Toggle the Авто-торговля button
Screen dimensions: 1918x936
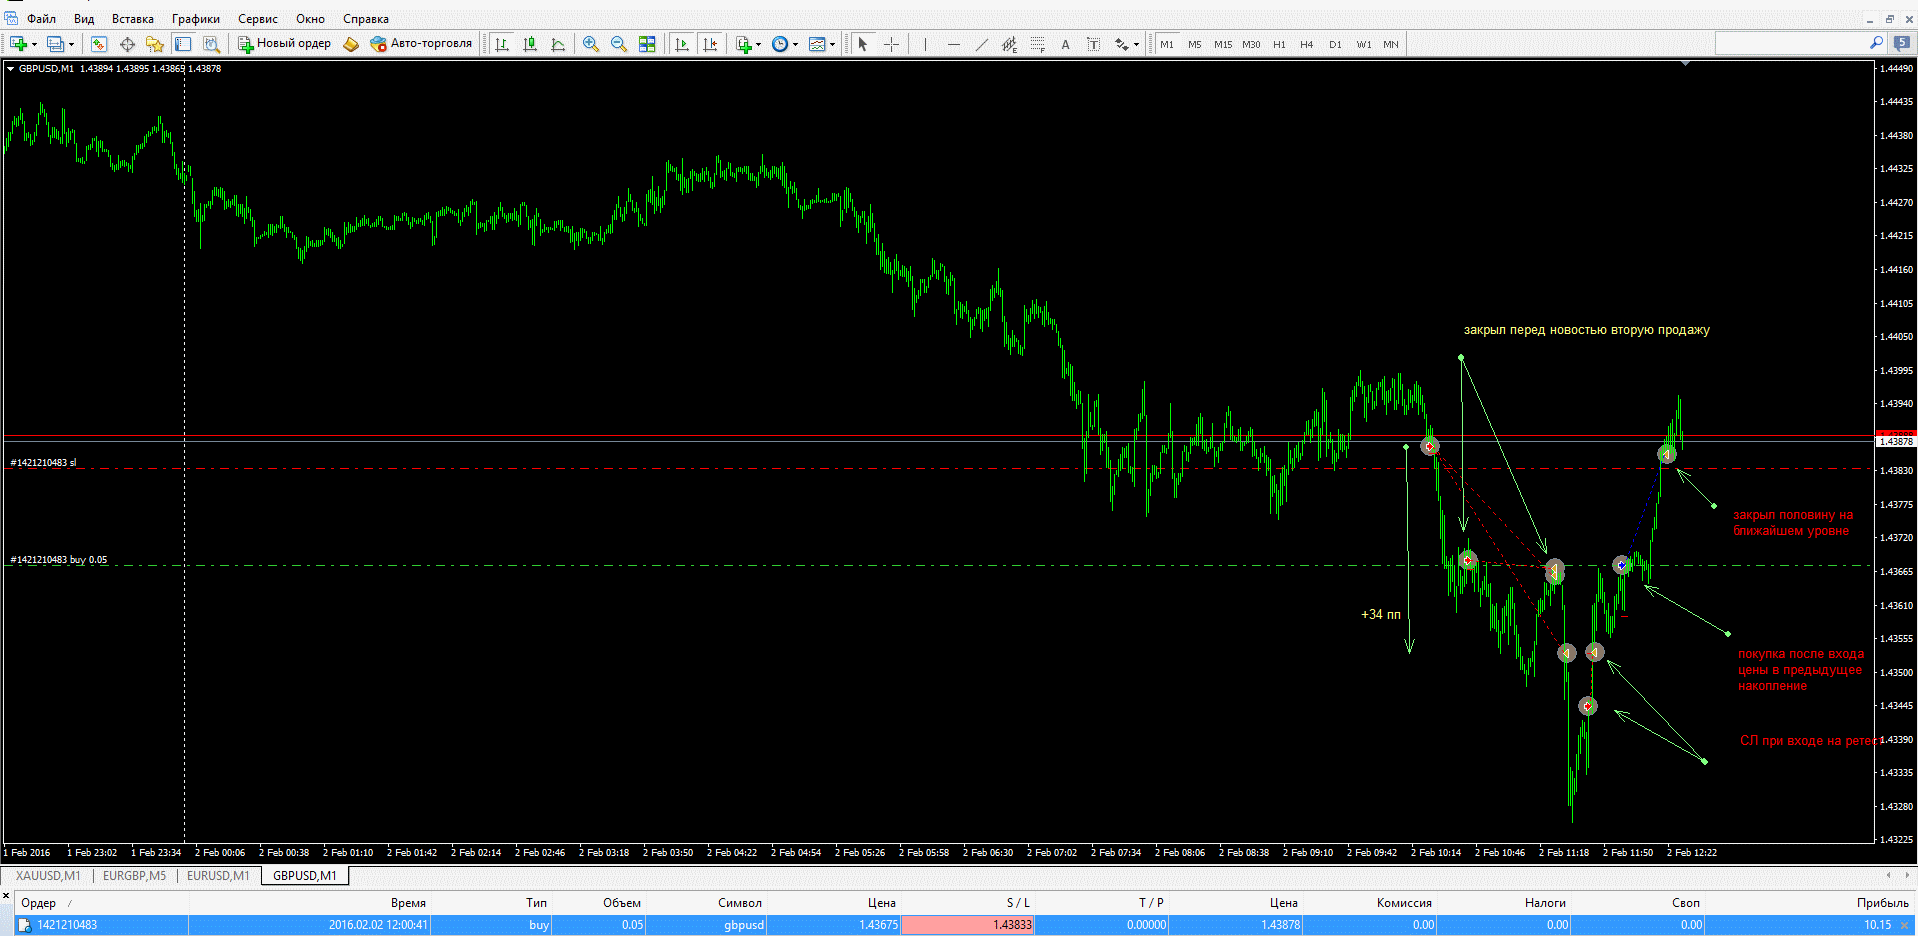coord(421,44)
